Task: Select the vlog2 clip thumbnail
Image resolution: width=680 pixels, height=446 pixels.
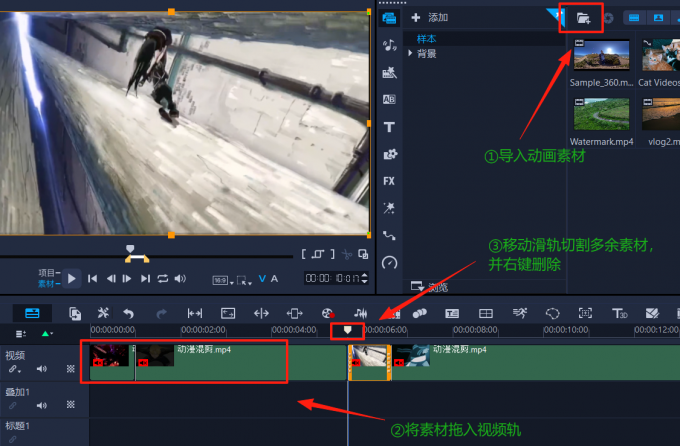Action: [660, 114]
